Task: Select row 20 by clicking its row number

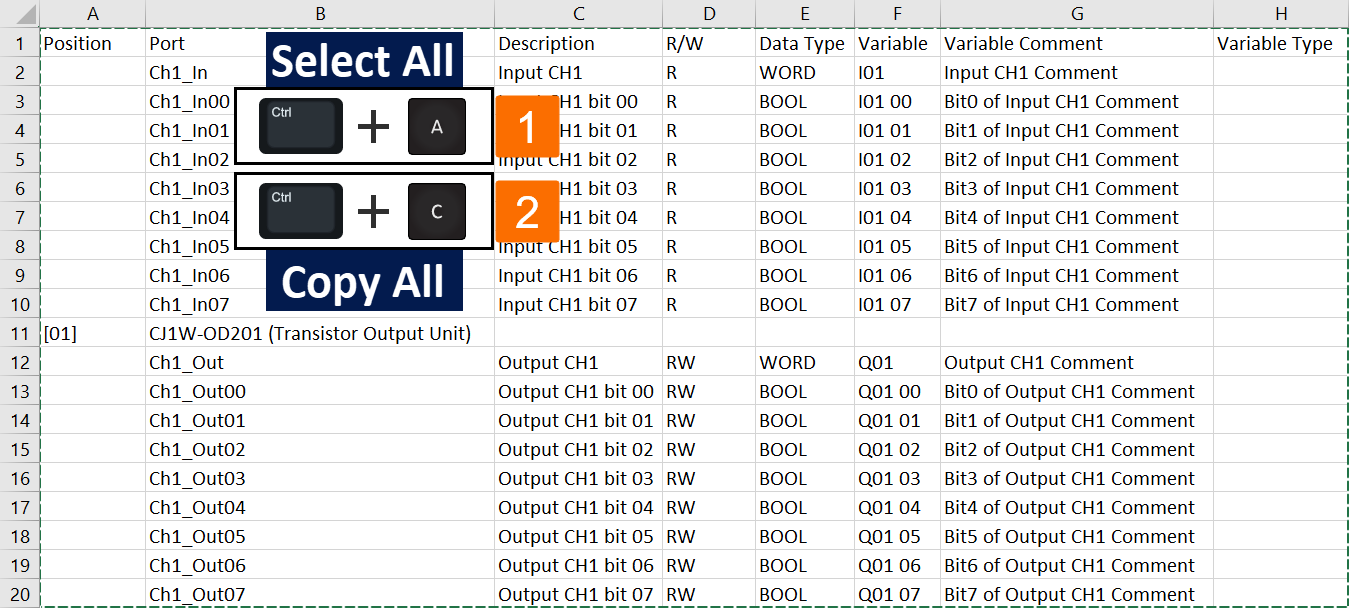Action: (x=21, y=593)
